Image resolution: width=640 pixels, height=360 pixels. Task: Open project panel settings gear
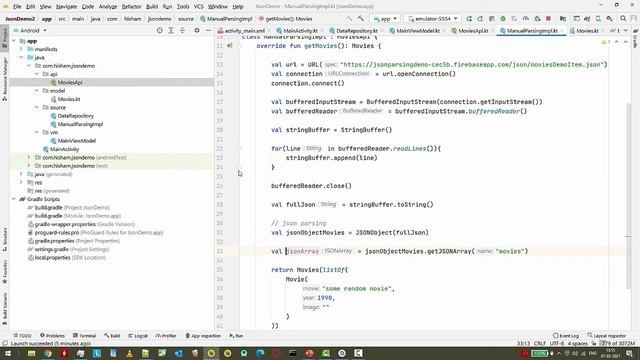tap(197, 31)
